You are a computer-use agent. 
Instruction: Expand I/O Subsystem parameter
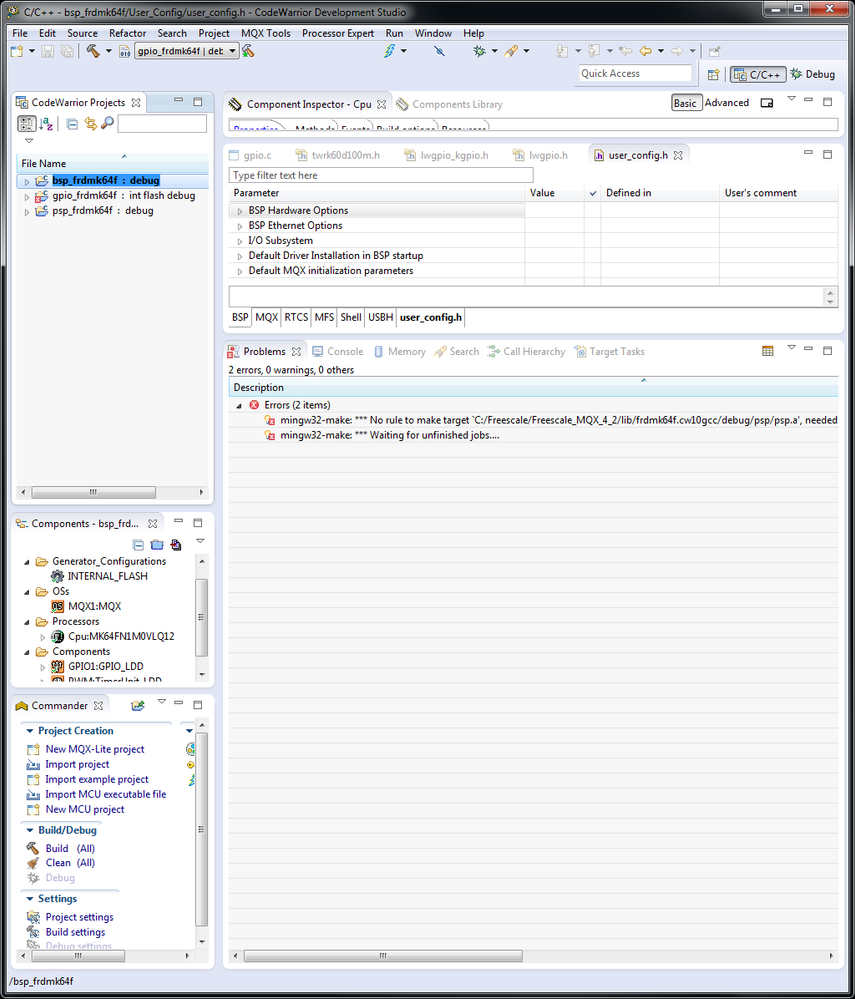point(240,241)
